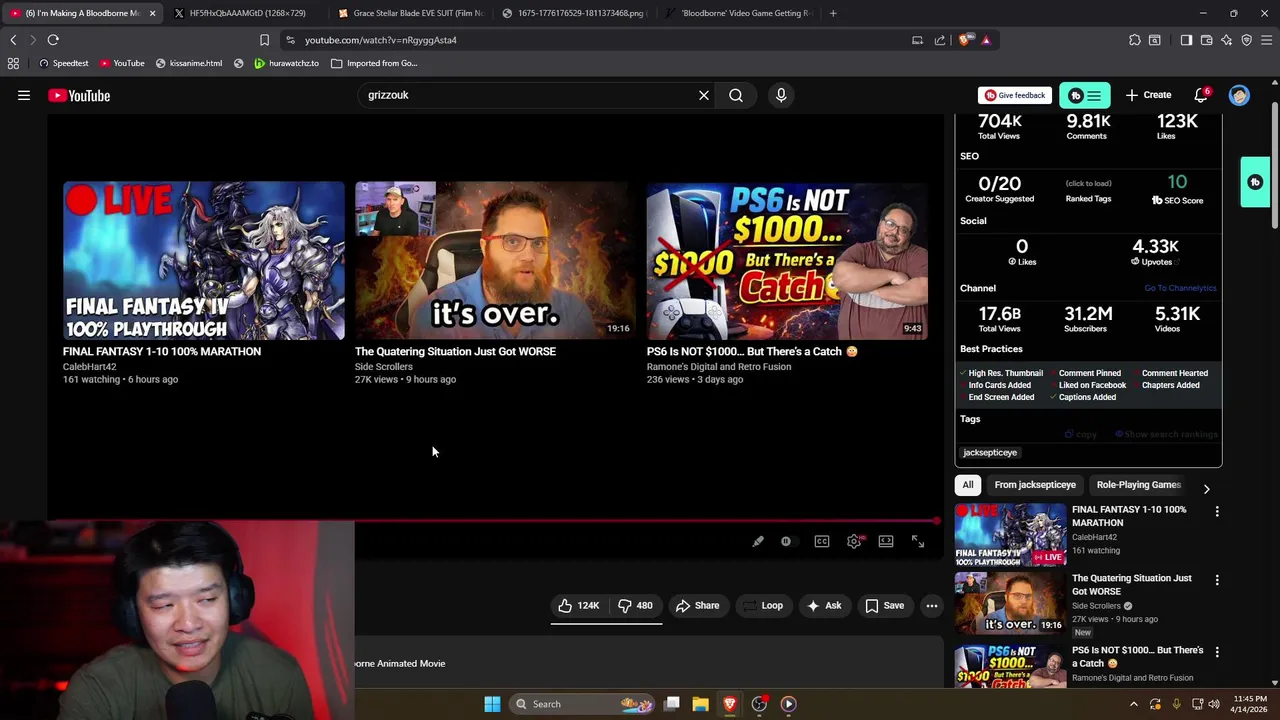This screenshot has height=720, width=1280.
Task: Open Brave Rewards triangle icon
Action: tap(986, 40)
